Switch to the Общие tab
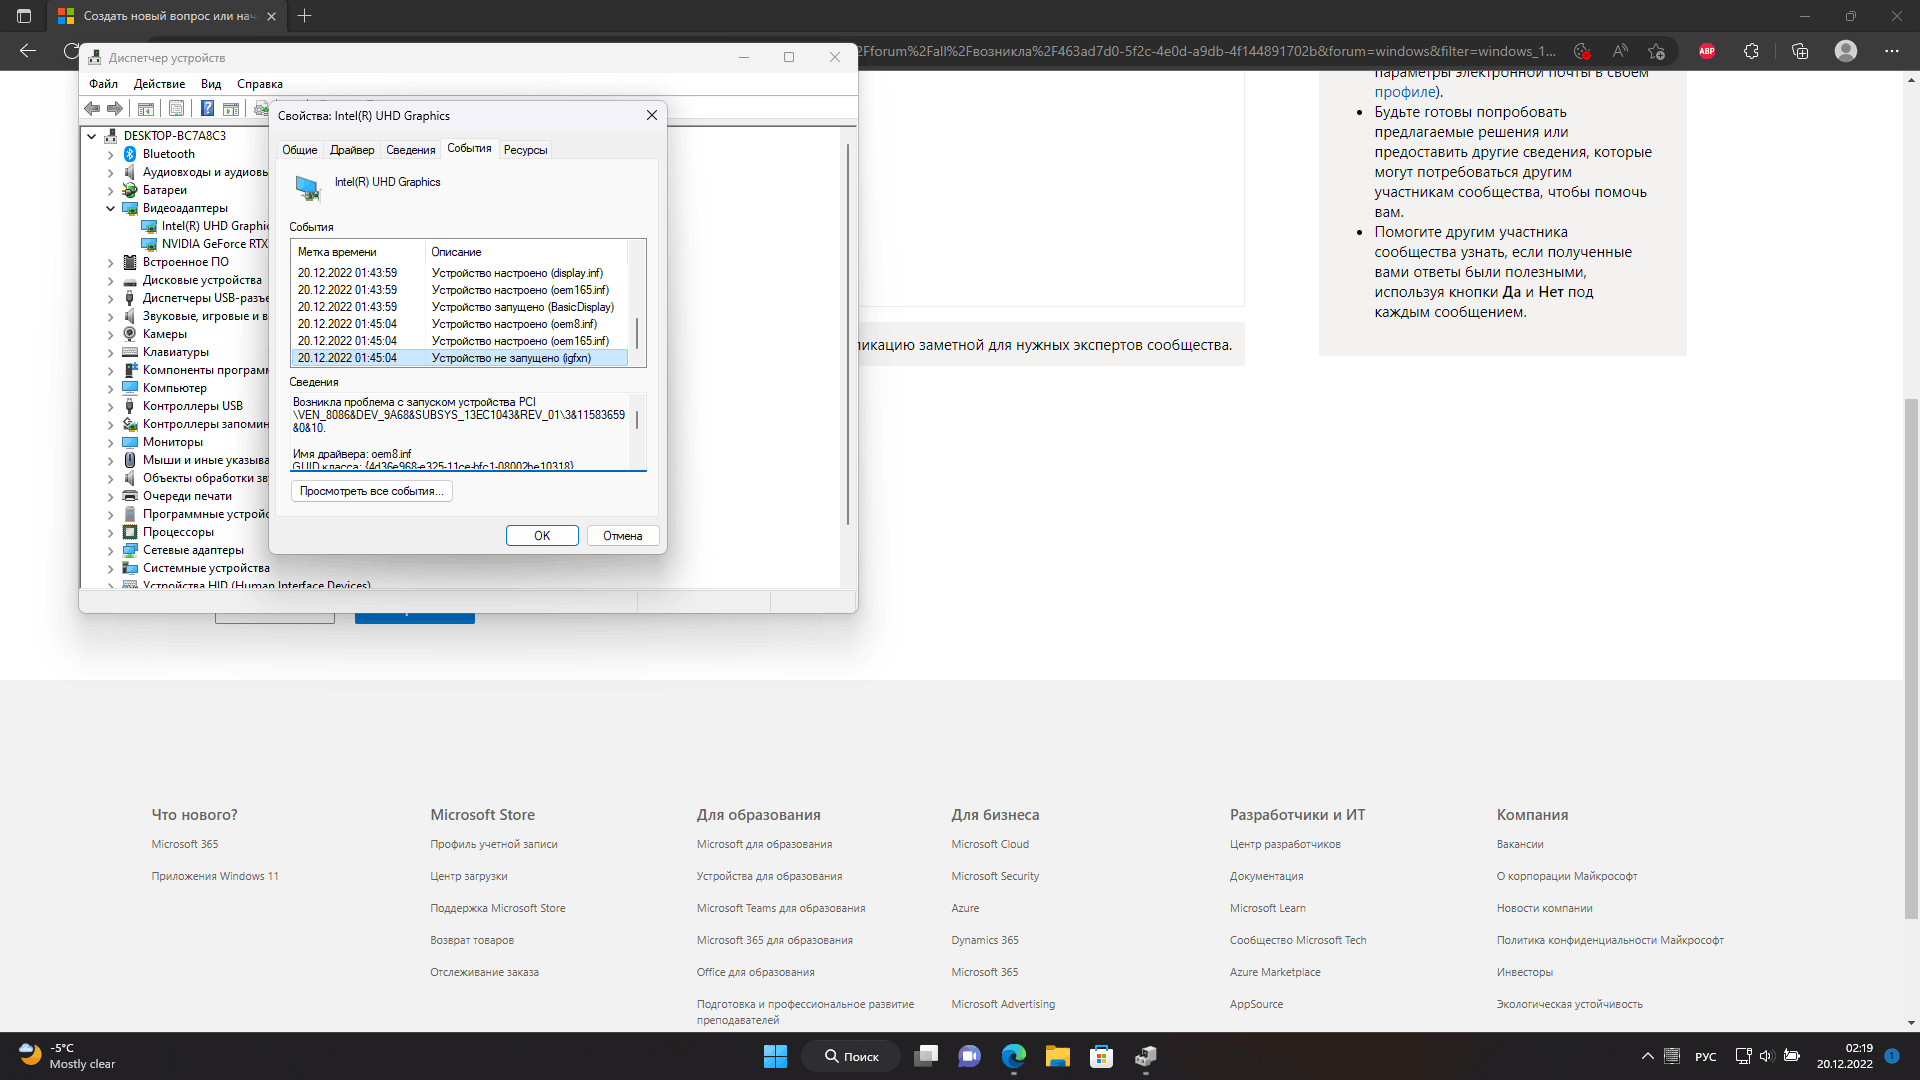1920x1080 pixels. tap(300, 150)
